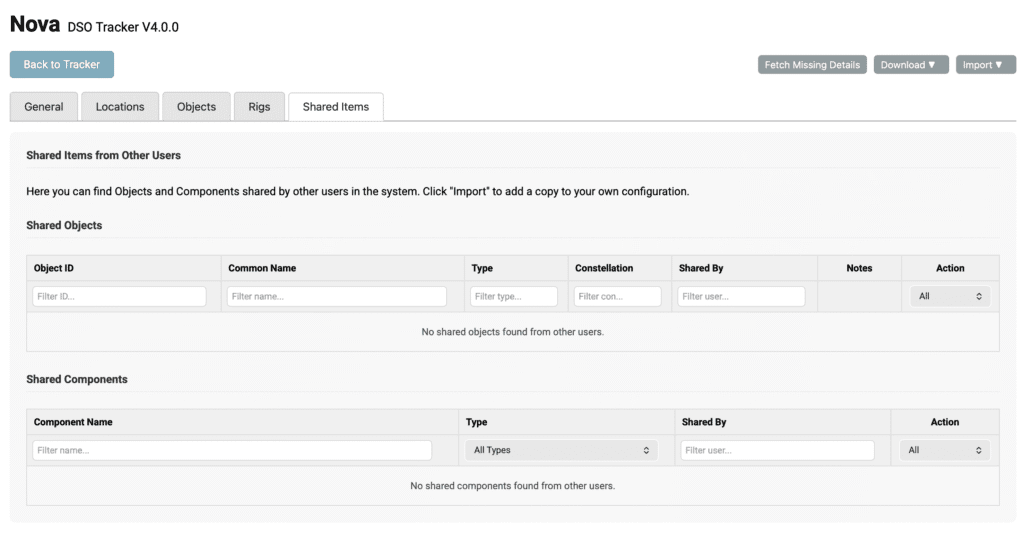1024x554 pixels.
Task: Select the Shared Items tab
Action: coord(336,106)
